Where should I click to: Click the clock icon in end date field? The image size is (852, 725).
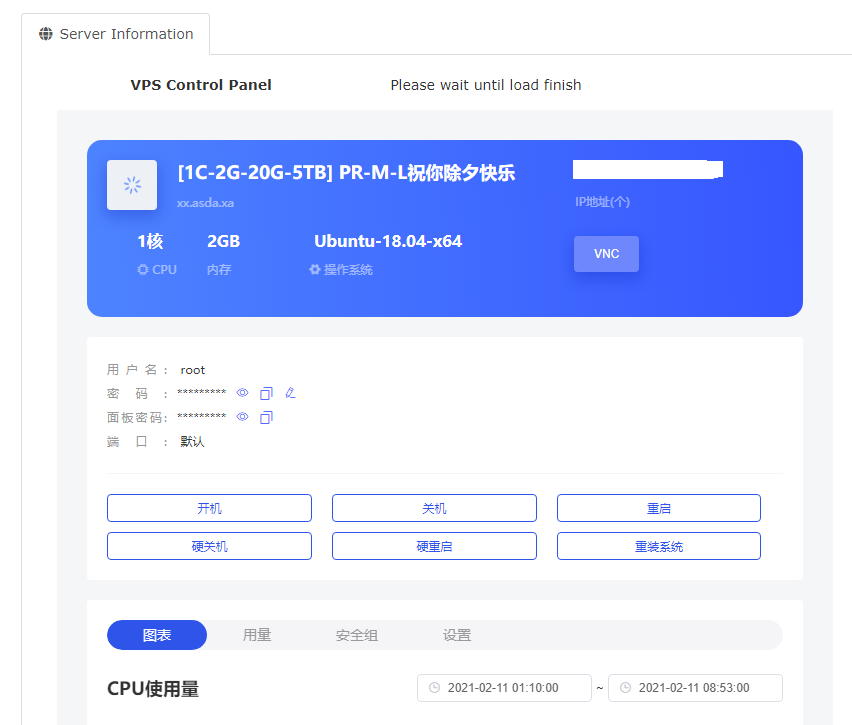click(625, 688)
